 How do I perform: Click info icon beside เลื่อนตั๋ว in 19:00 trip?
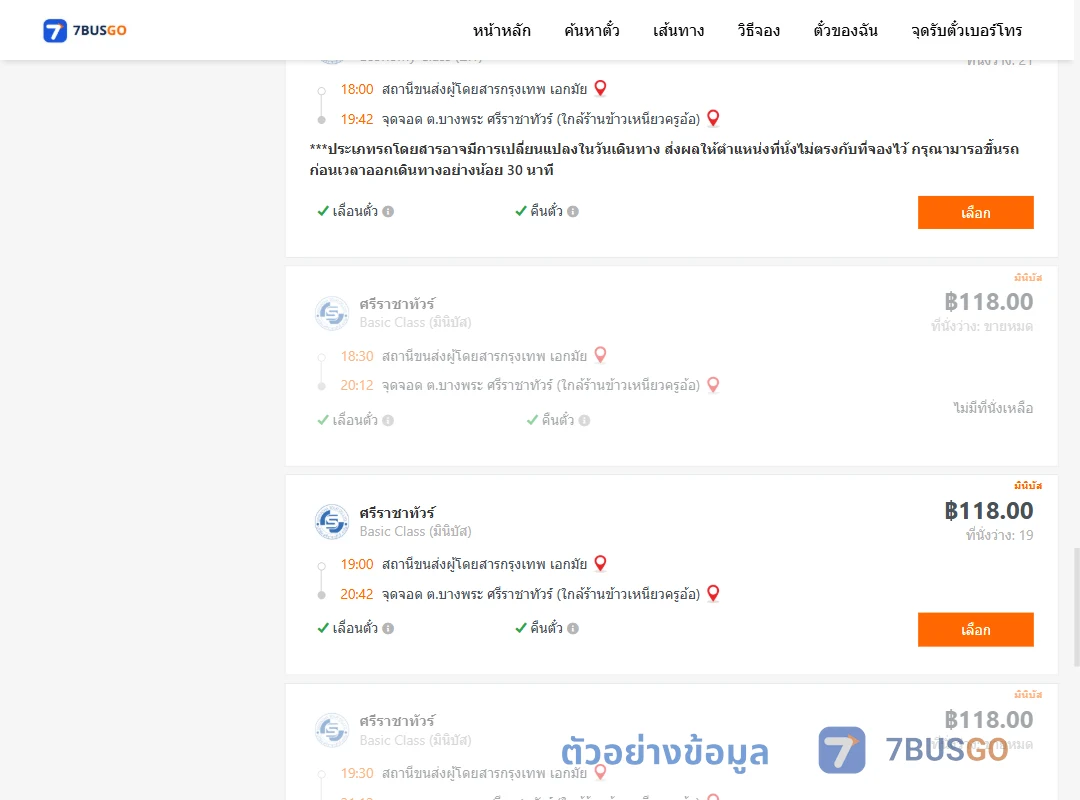tap(388, 628)
